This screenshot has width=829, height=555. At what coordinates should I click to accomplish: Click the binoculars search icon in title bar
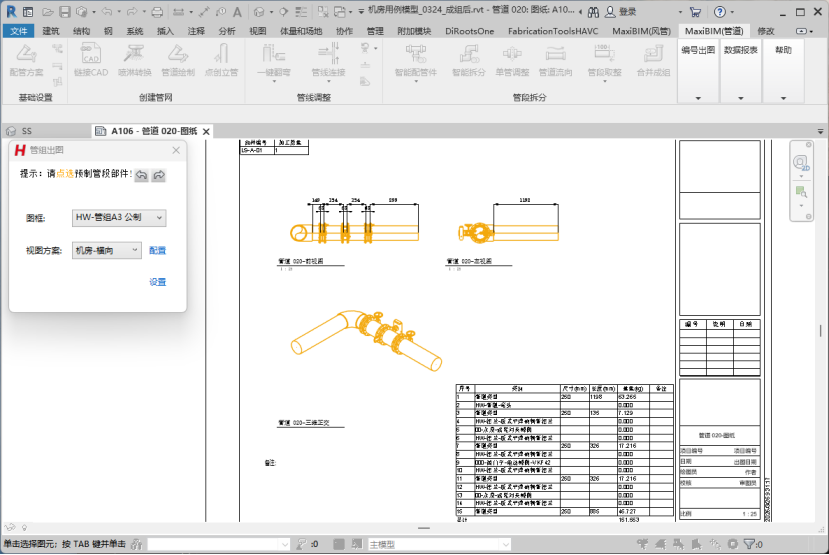(x=593, y=12)
